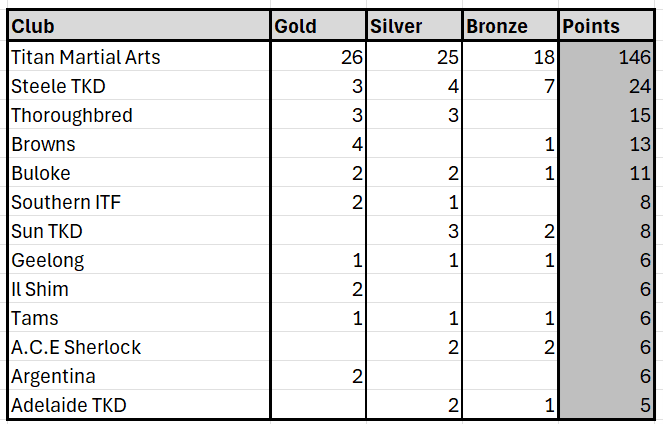The image size is (663, 424).
Task: Select the Geelong club name cell
Action: 138,260
